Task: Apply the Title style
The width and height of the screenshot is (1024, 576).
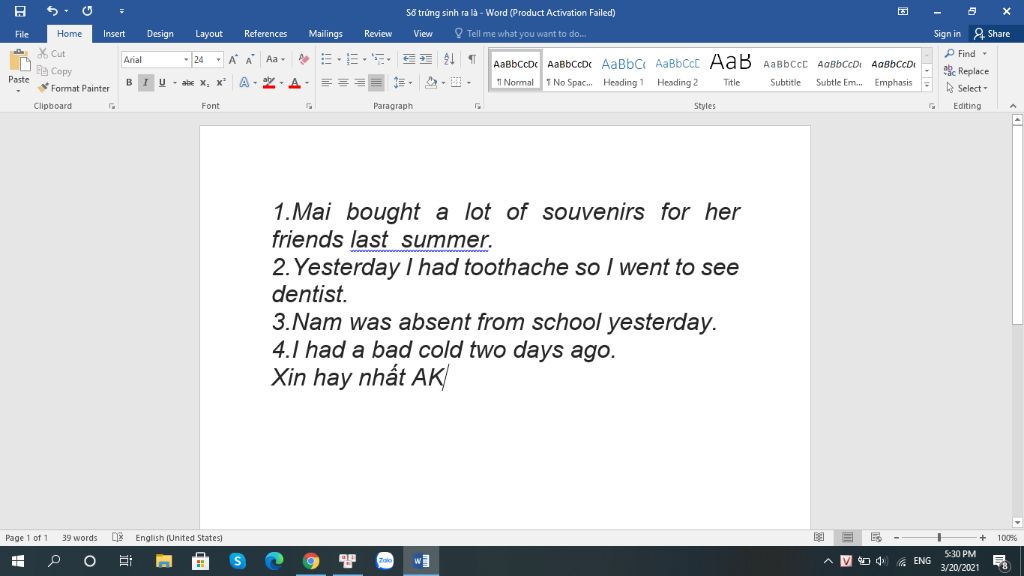Action: (731, 71)
